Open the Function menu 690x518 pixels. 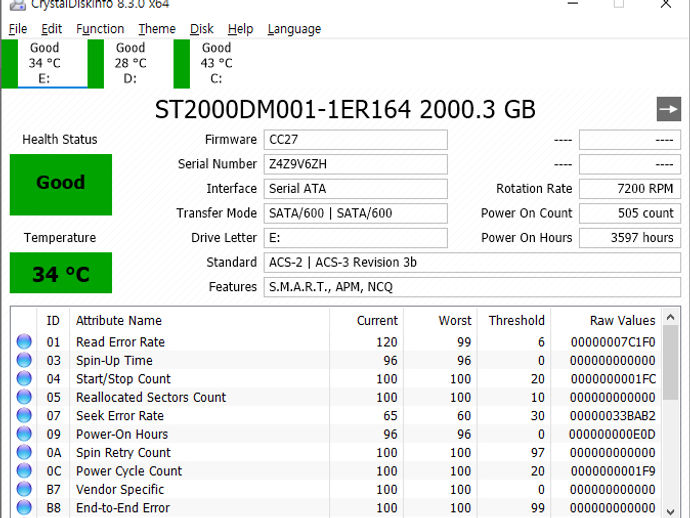[100, 29]
